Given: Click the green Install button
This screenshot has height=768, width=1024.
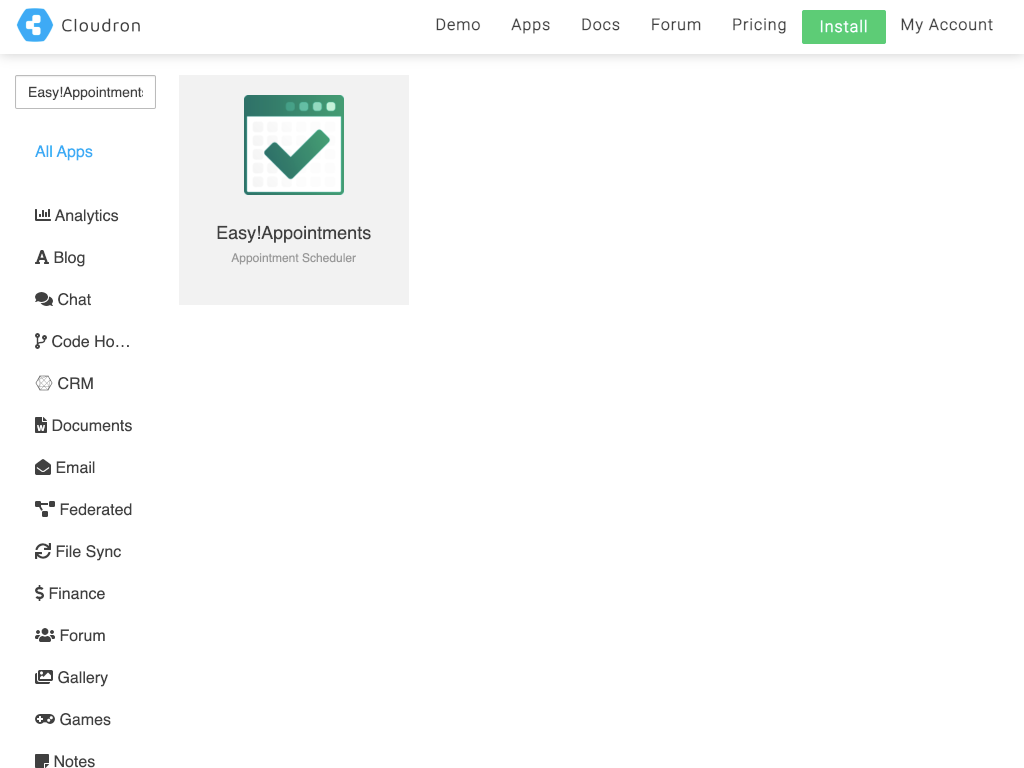Looking at the screenshot, I should [844, 27].
